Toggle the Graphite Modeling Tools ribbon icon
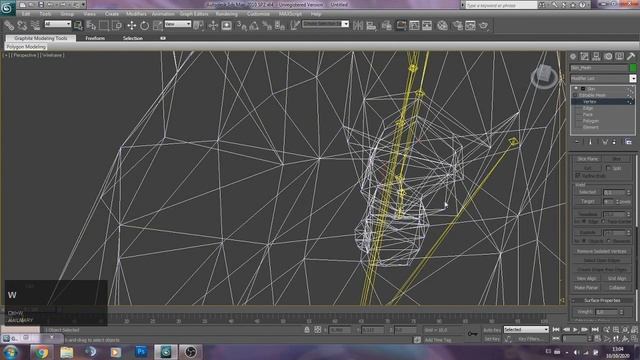 tap(401, 26)
